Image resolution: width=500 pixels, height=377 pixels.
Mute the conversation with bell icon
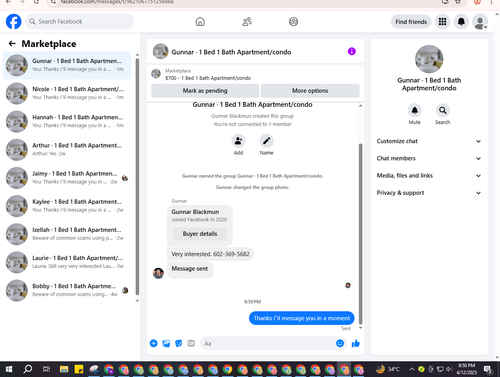(x=414, y=110)
